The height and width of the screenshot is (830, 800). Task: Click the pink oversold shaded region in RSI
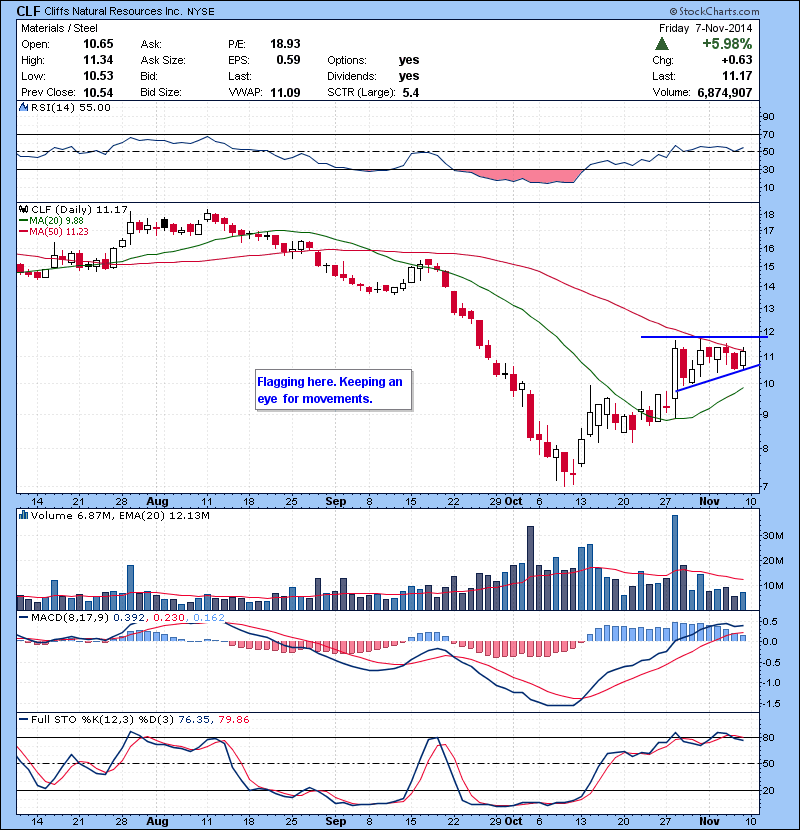click(x=522, y=176)
